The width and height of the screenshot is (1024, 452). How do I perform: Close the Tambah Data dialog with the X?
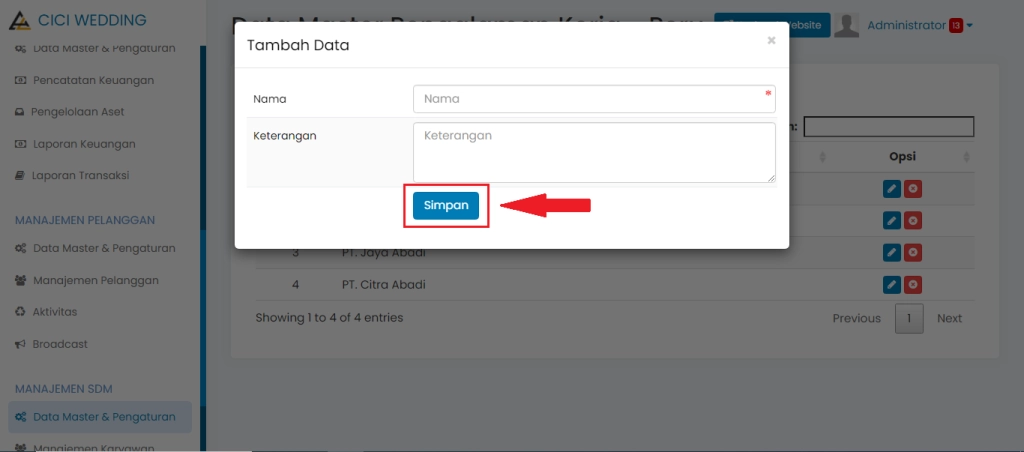771,41
